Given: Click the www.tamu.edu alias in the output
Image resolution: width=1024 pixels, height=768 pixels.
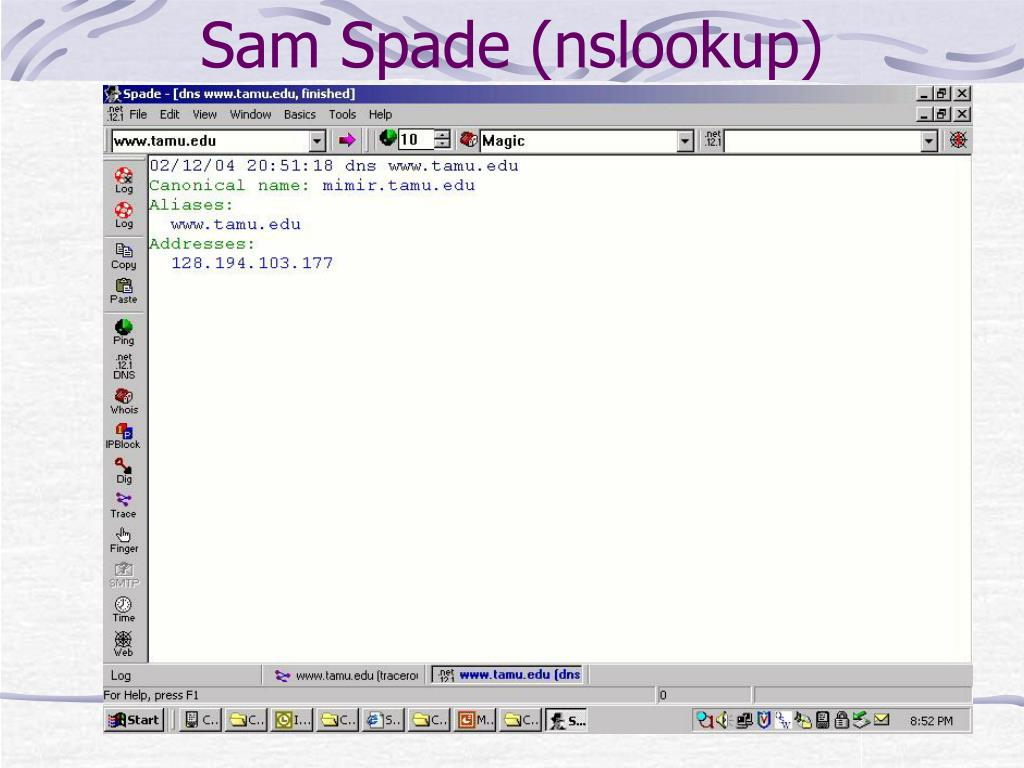Looking at the screenshot, I should click(236, 225).
